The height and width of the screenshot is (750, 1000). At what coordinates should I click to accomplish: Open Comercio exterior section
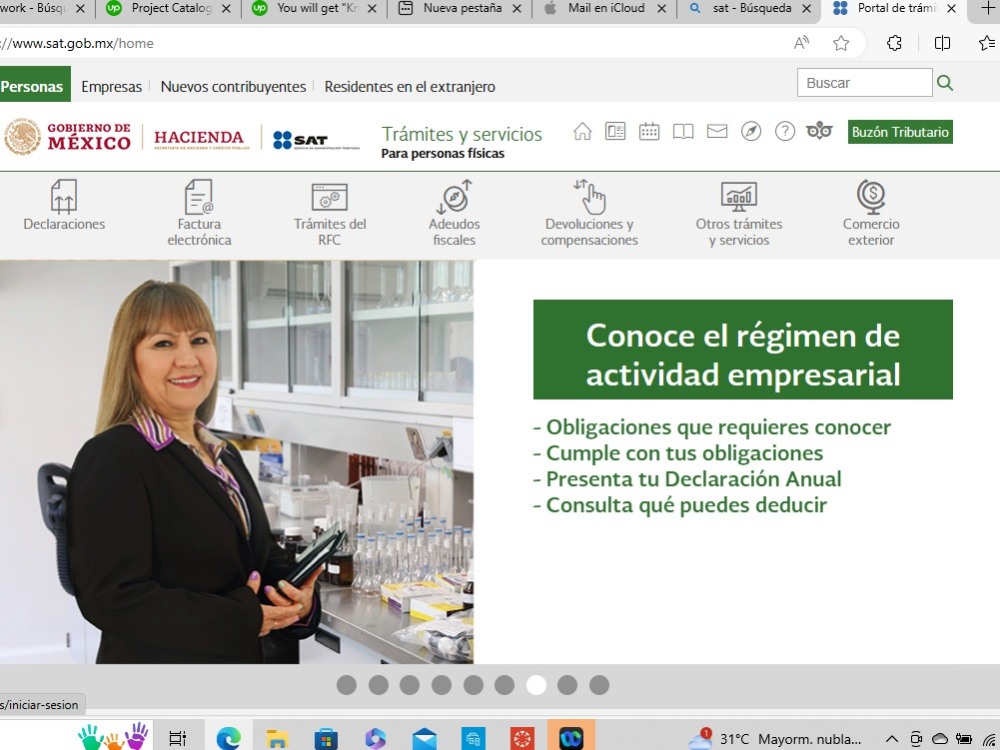pos(871,214)
